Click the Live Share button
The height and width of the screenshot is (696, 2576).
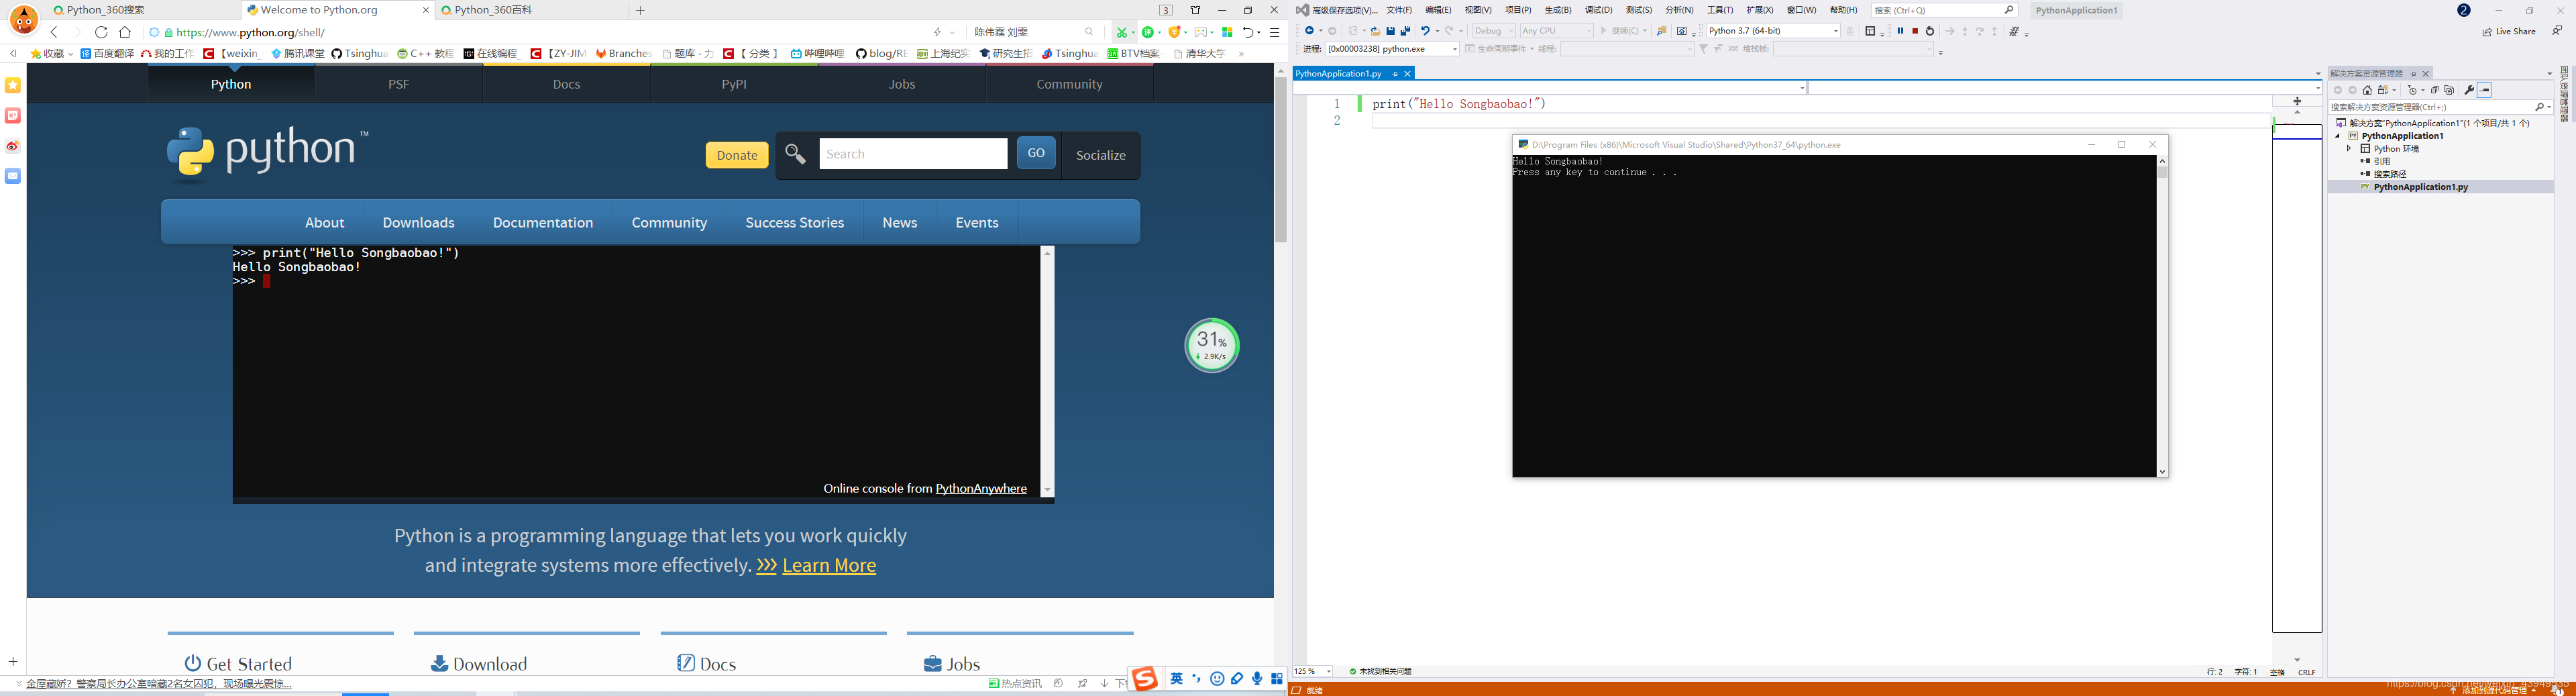click(2508, 31)
